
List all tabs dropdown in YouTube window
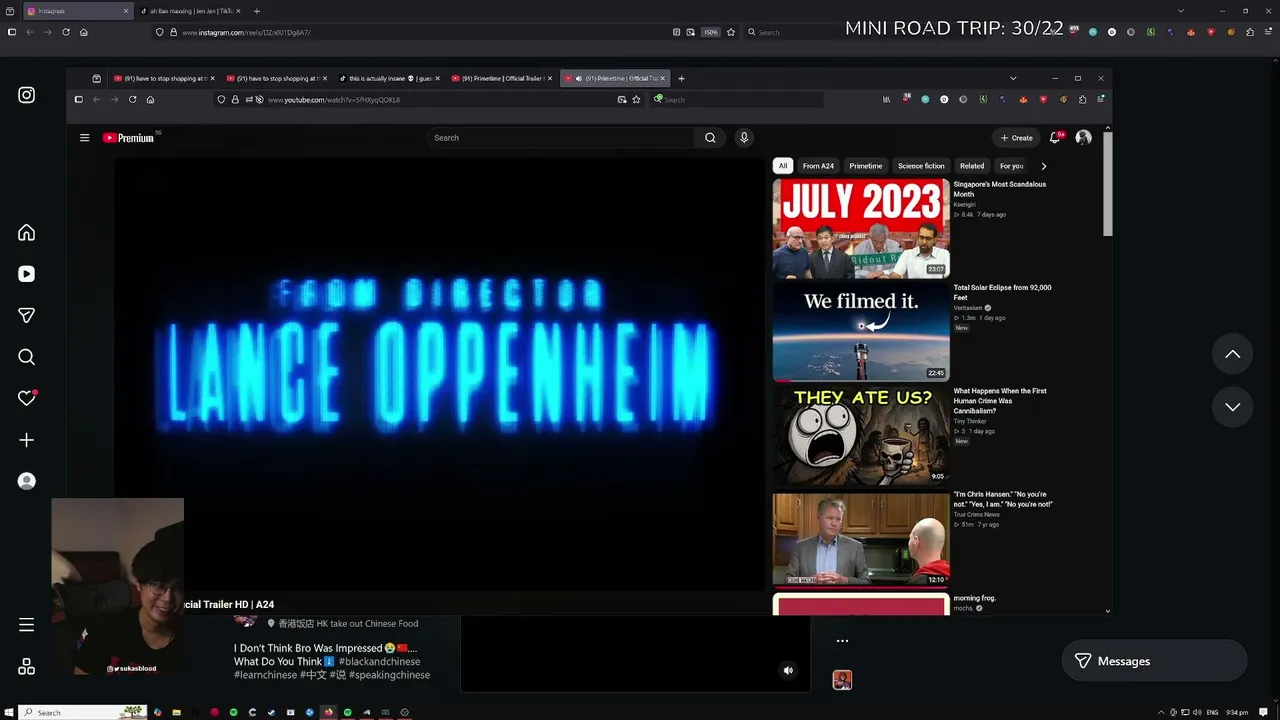tap(1013, 78)
